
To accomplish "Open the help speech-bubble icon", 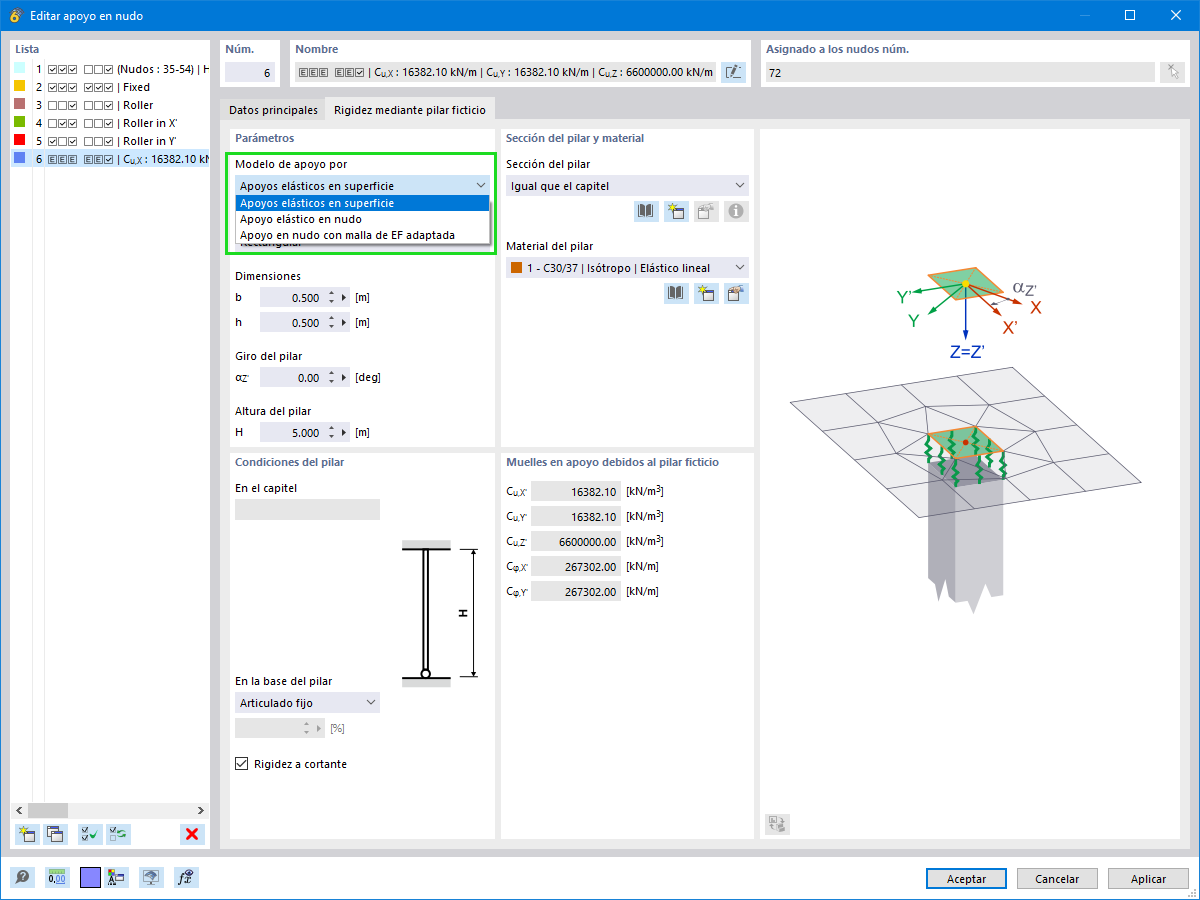I will click(x=22, y=878).
